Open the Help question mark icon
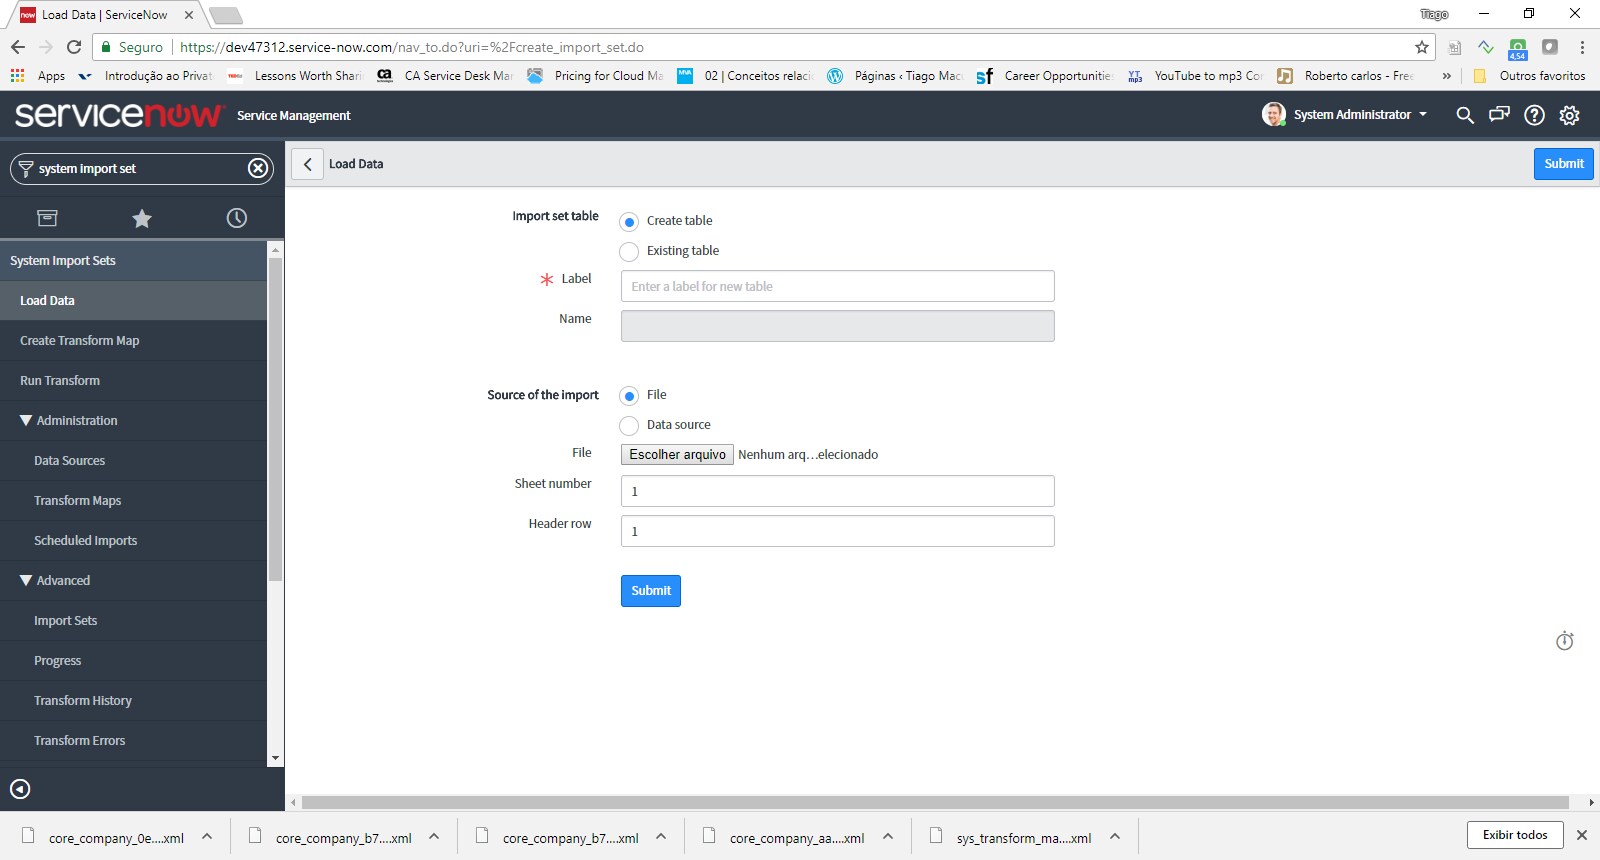The width and height of the screenshot is (1600, 860). pos(1534,115)
